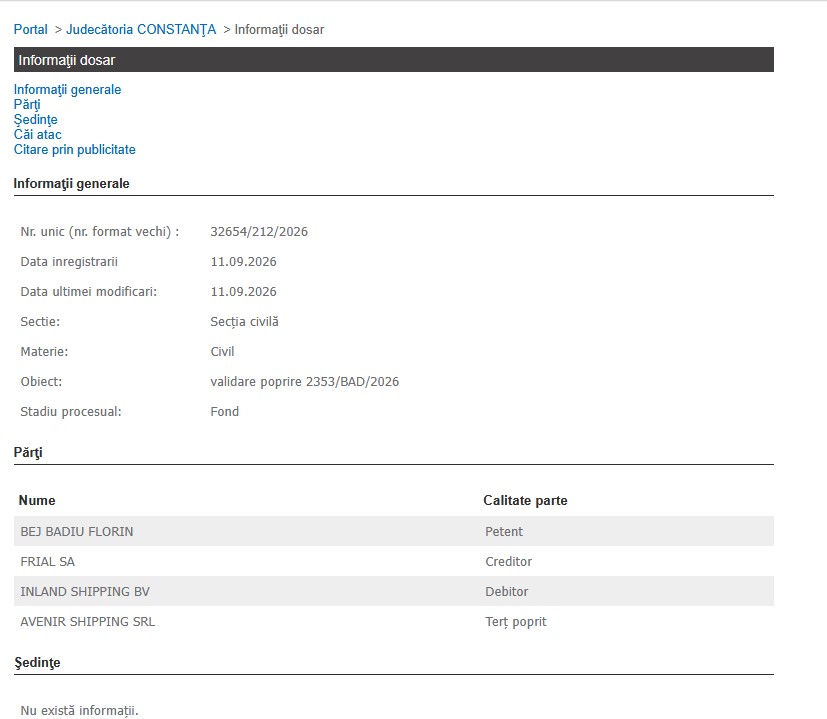Jump to Părţi anchor link
The image size is (827, 719).
[27, 104]
